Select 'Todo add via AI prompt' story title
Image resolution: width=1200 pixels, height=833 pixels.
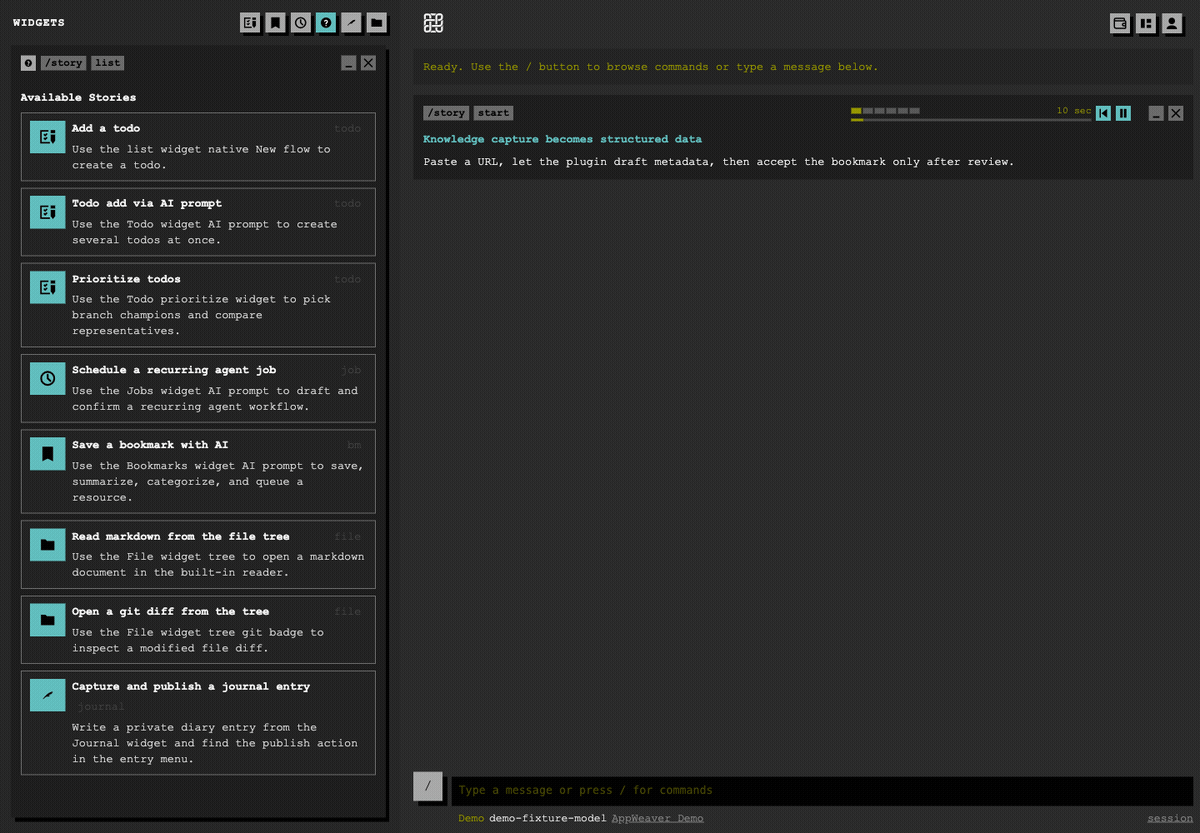[x=147, y=203]
